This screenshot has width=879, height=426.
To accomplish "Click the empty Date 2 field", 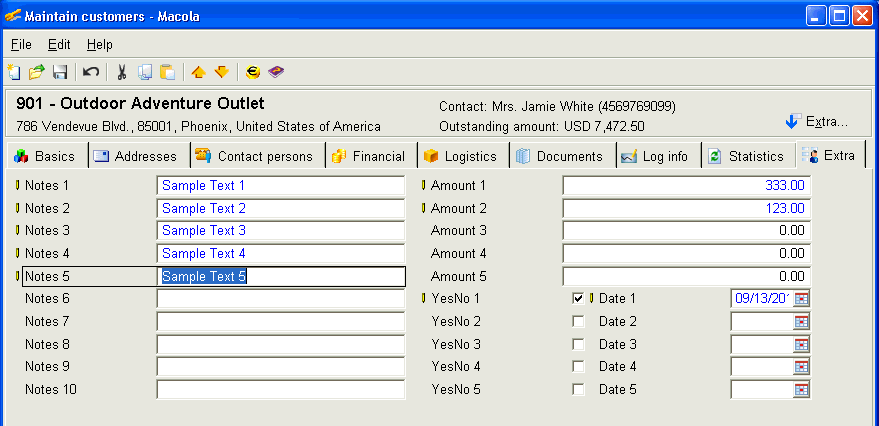I will 762,322.
